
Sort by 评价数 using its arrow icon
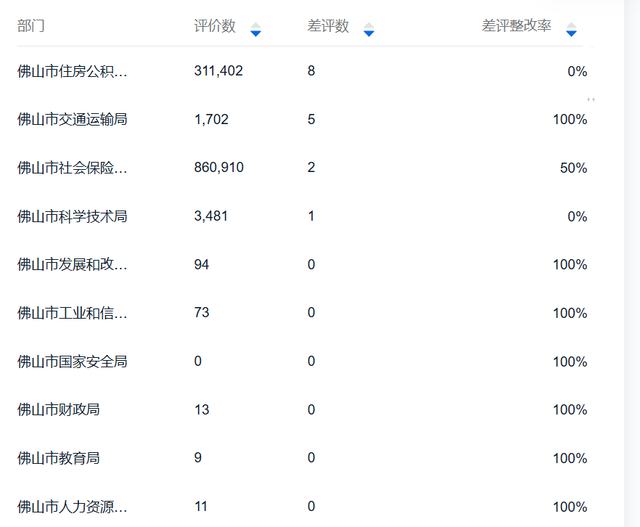[256, 29]
